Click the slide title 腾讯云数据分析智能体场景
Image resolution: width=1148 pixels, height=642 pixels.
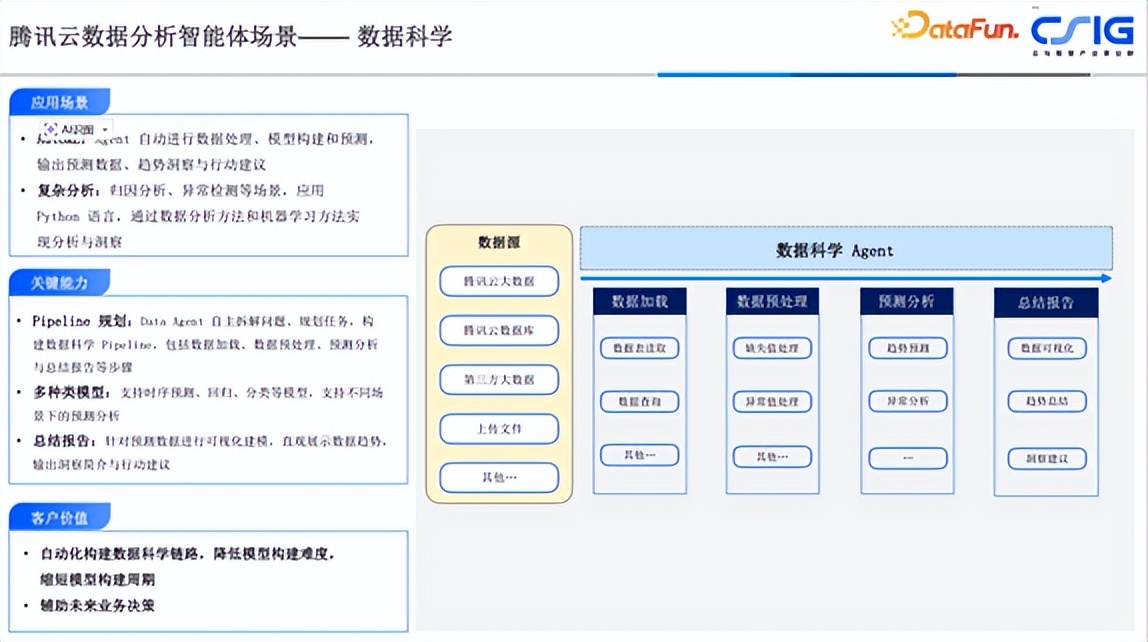click(x=153, y=36)
